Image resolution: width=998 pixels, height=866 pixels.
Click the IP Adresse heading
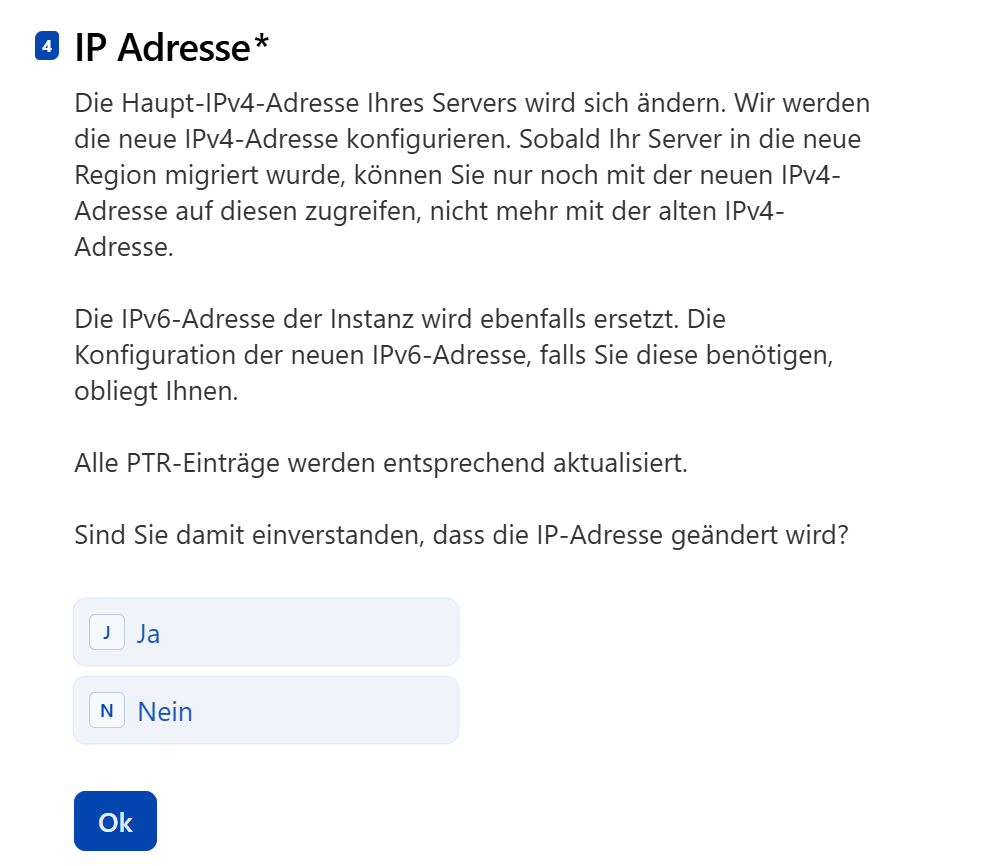tap(163, 47)
